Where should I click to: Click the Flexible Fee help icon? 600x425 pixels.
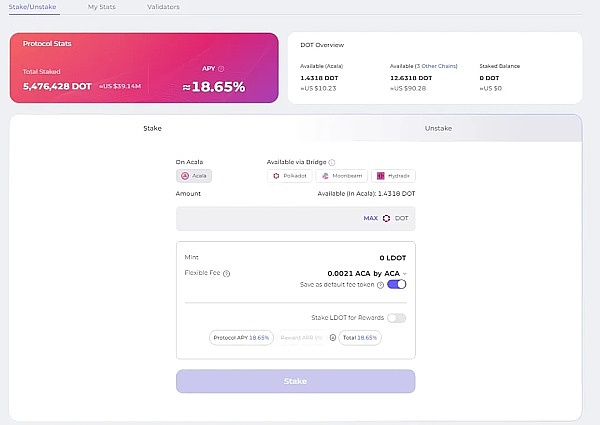point(227,273)
